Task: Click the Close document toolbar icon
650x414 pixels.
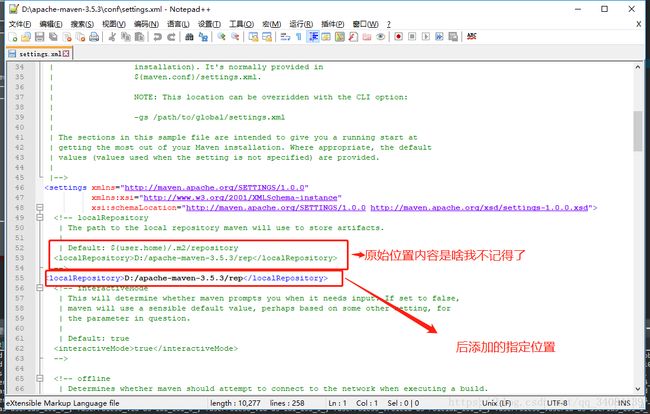Action: click(67, 37)
